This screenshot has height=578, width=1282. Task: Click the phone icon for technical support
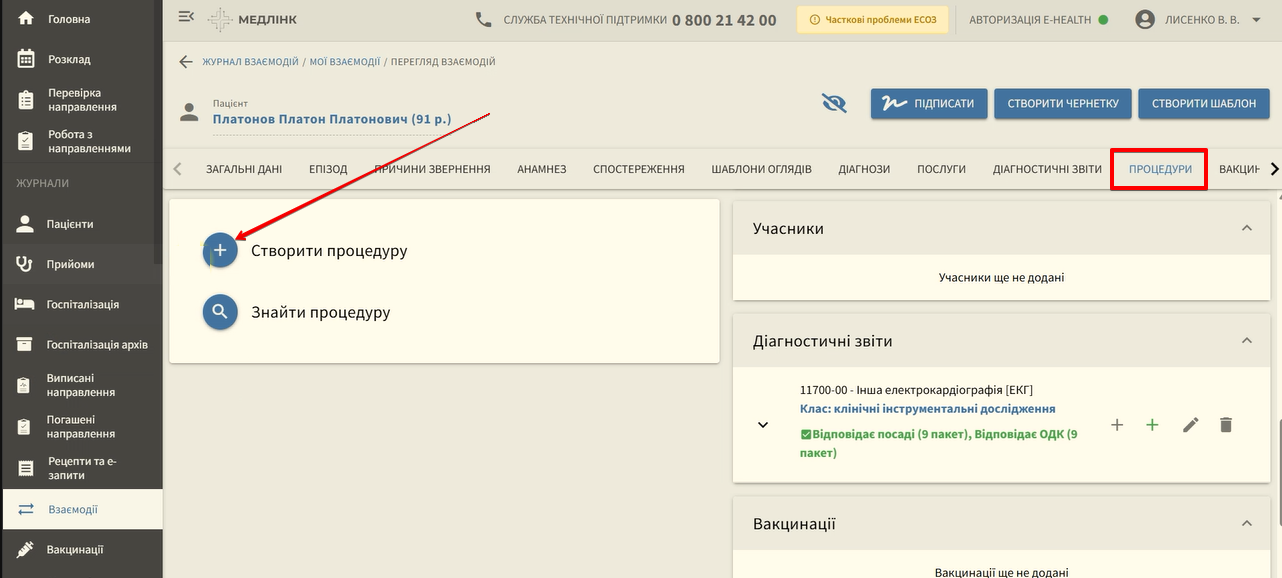(484, 19)
